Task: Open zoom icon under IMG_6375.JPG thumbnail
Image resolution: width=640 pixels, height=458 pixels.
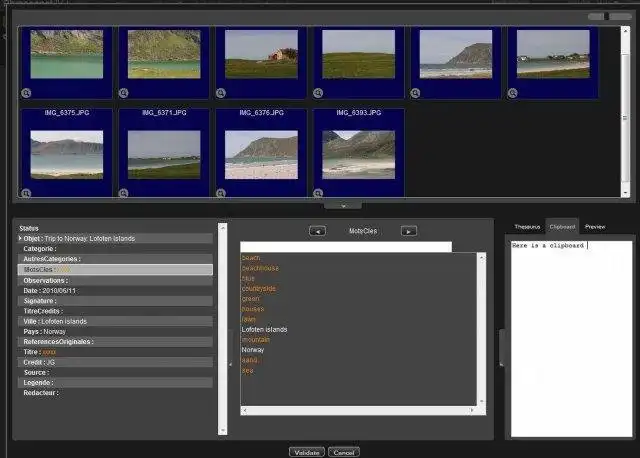Action: [26, 193]
